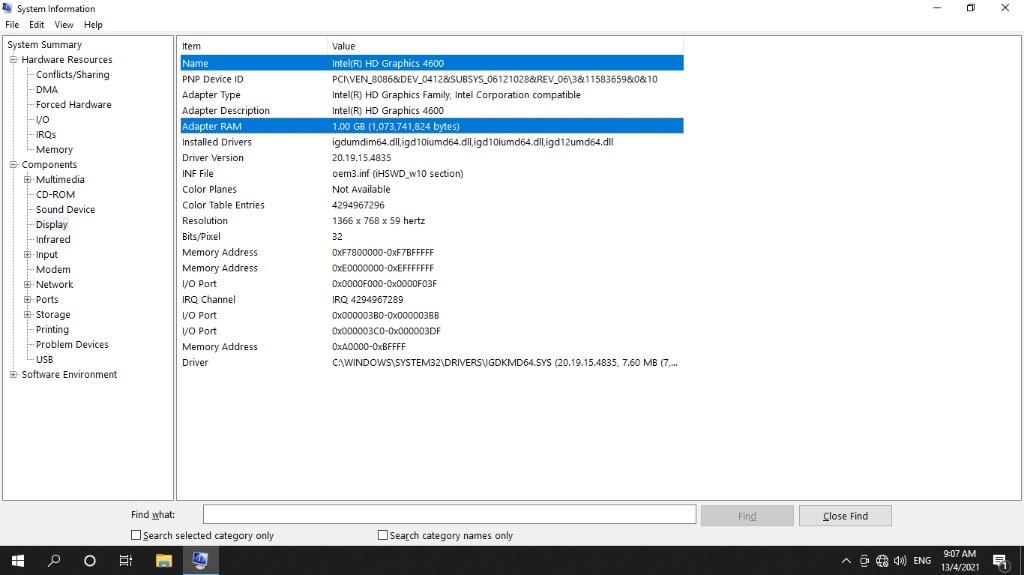Select IRQs tree item
The image size is (1024, 575).
click(46, 135)
